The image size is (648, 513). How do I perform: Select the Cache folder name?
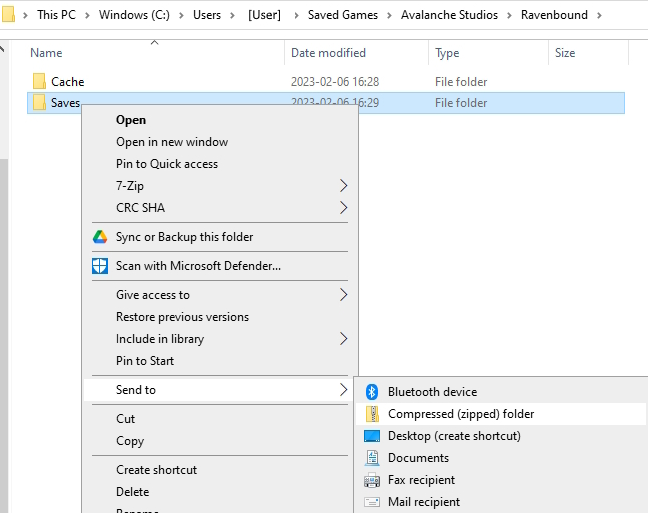[67, 82]
